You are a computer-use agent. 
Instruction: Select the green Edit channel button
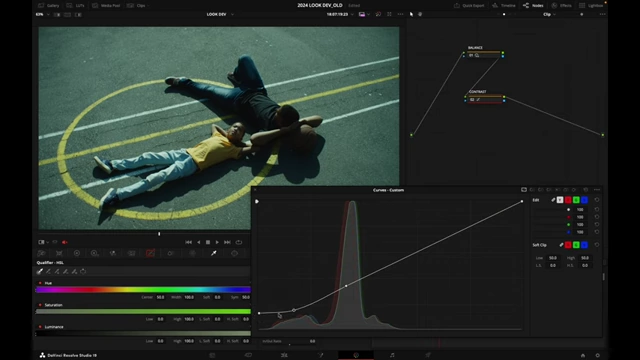point(576,200)
